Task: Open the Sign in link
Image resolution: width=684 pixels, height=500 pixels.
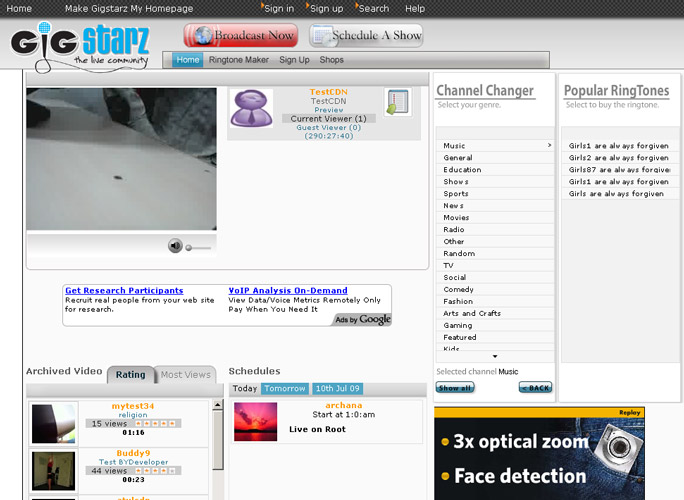Action: click(x=278, y=8)
